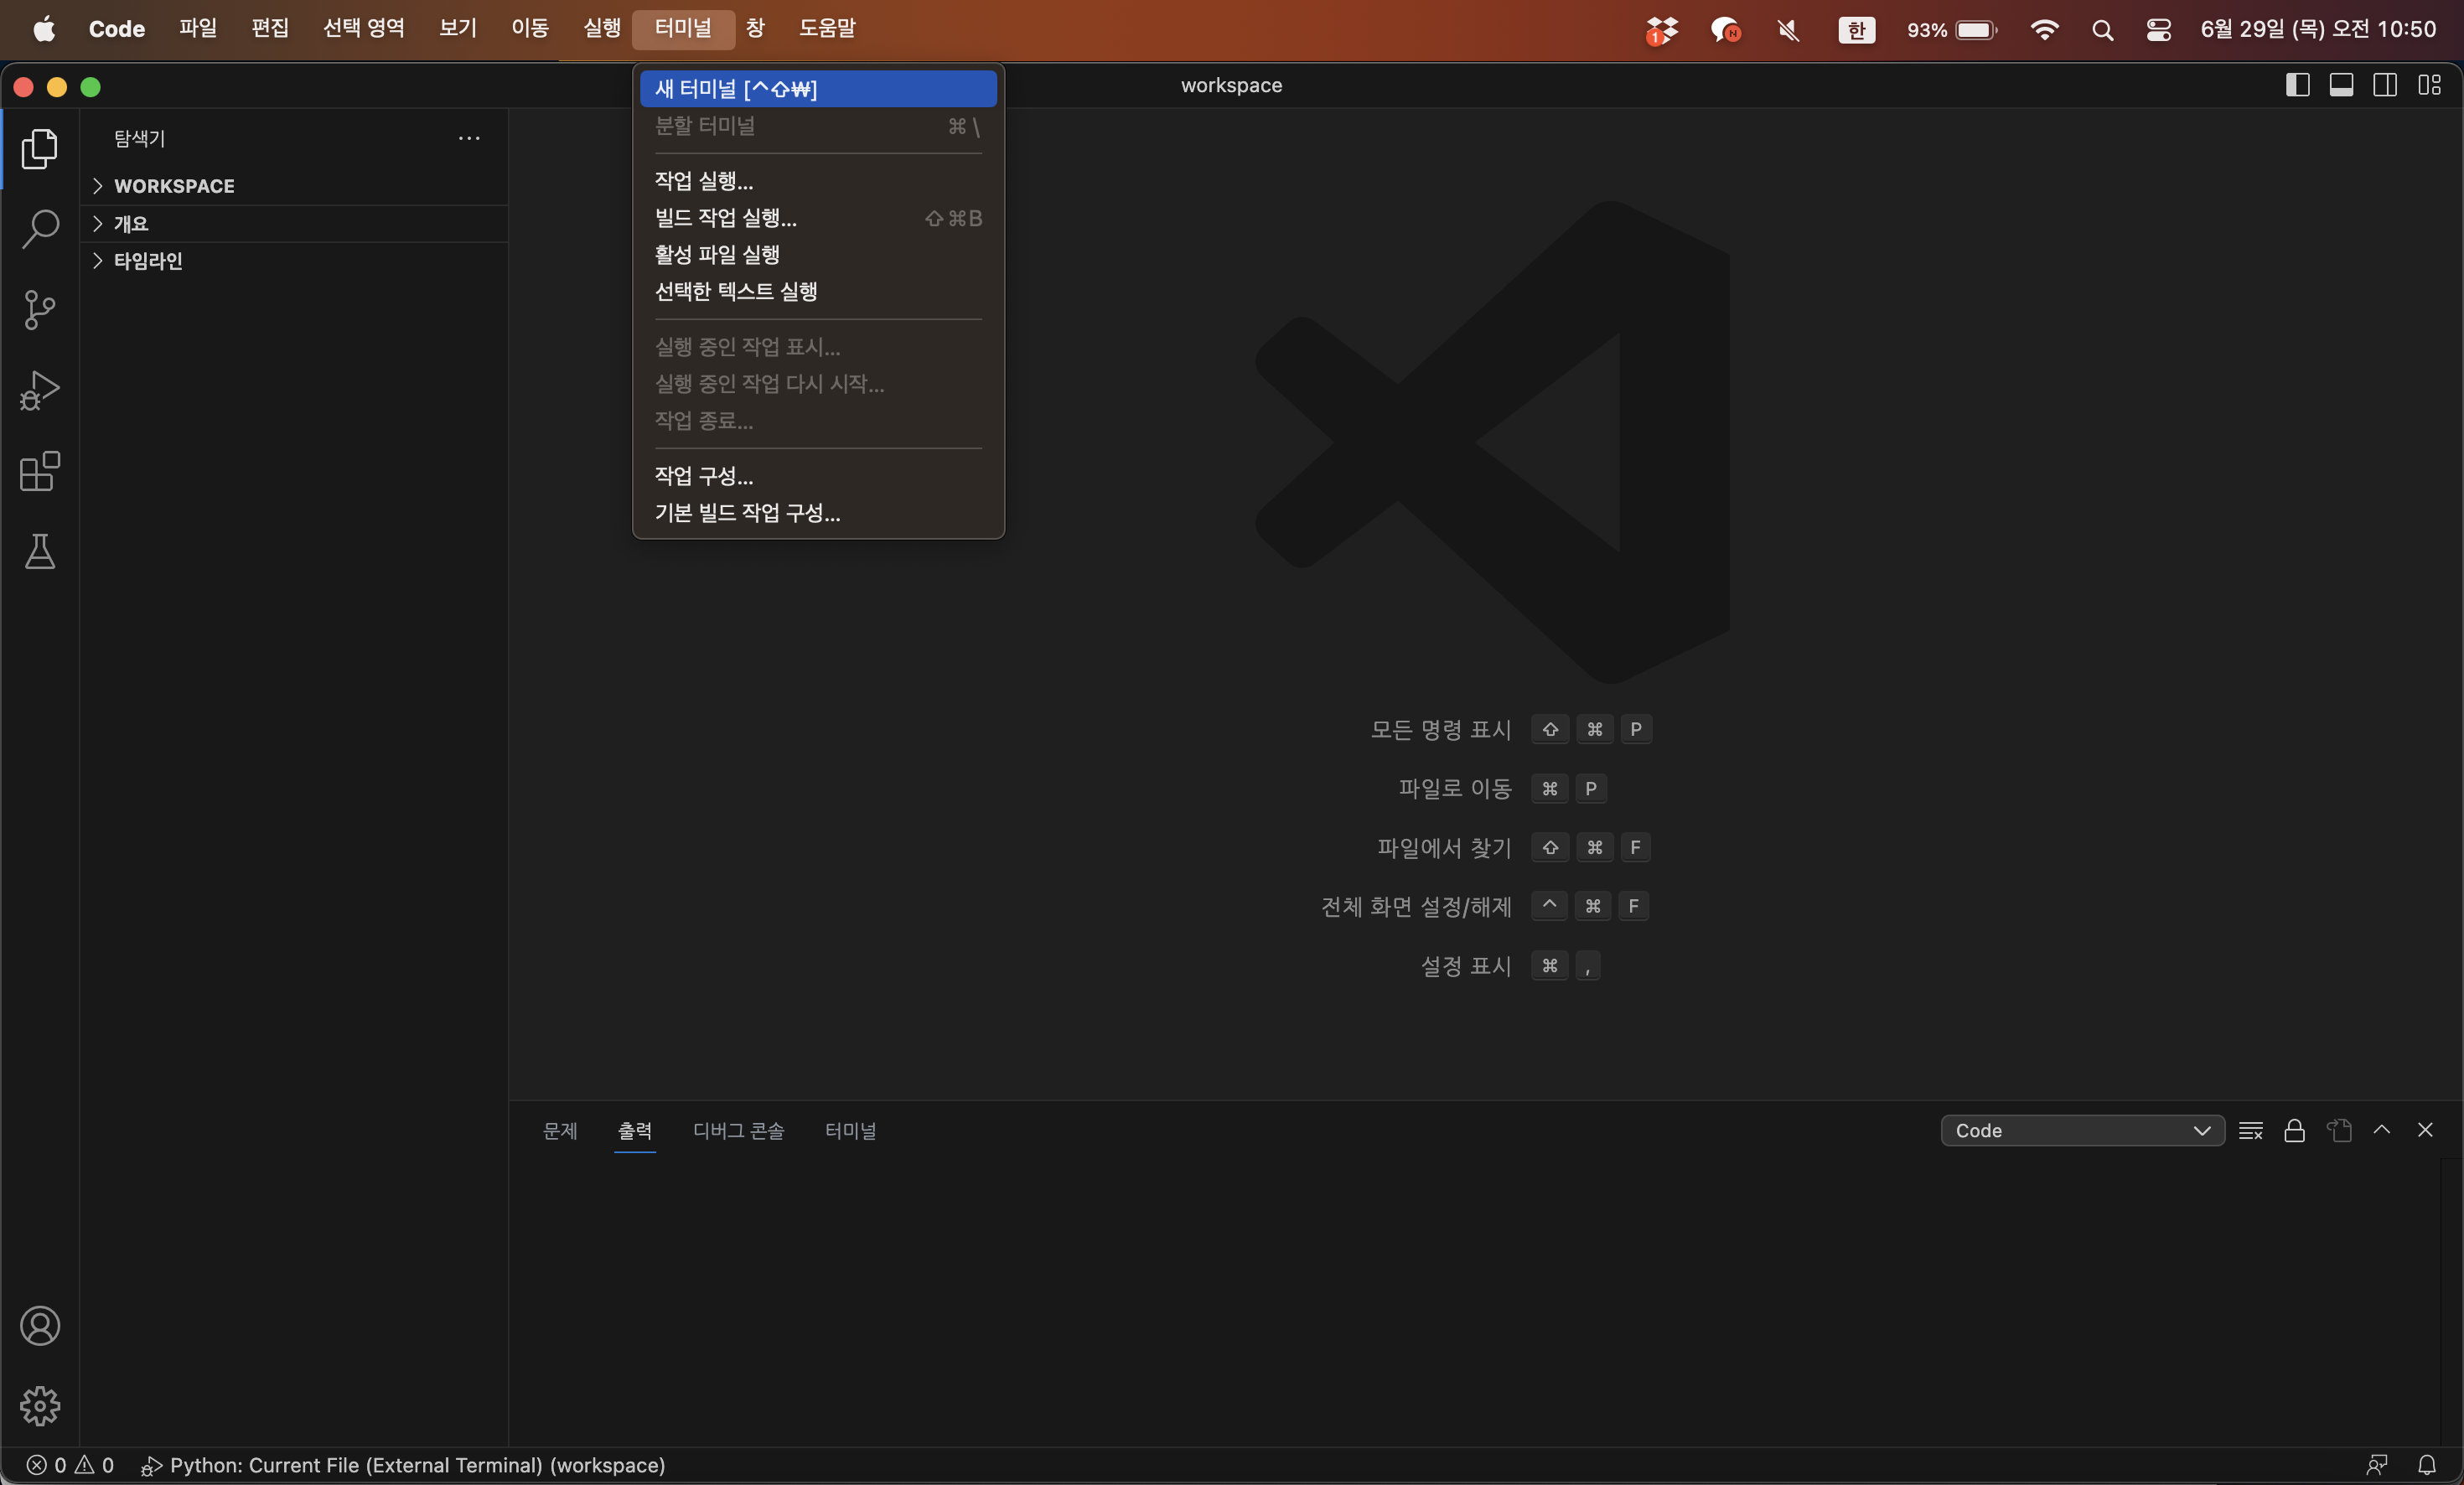Click the battery percentage status
Image resolution: width=2464 pixels, height=1485 pixels.
coord(1951,30)
